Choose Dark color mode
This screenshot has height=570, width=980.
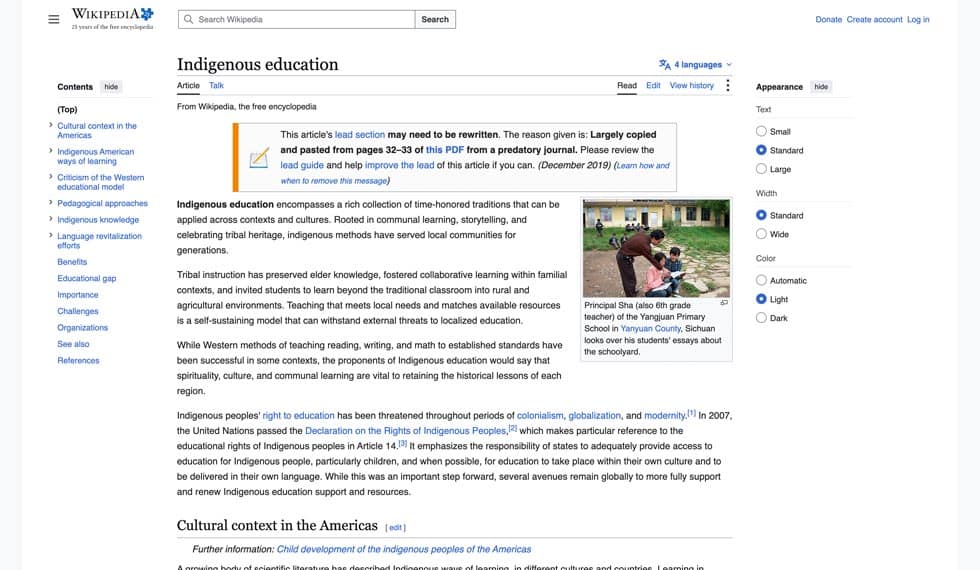point(761,318)
